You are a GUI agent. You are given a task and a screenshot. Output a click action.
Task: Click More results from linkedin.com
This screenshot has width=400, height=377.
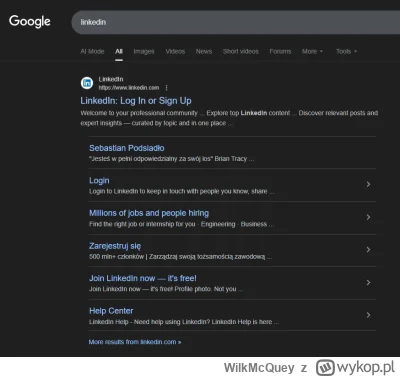(x=135, y=342)
